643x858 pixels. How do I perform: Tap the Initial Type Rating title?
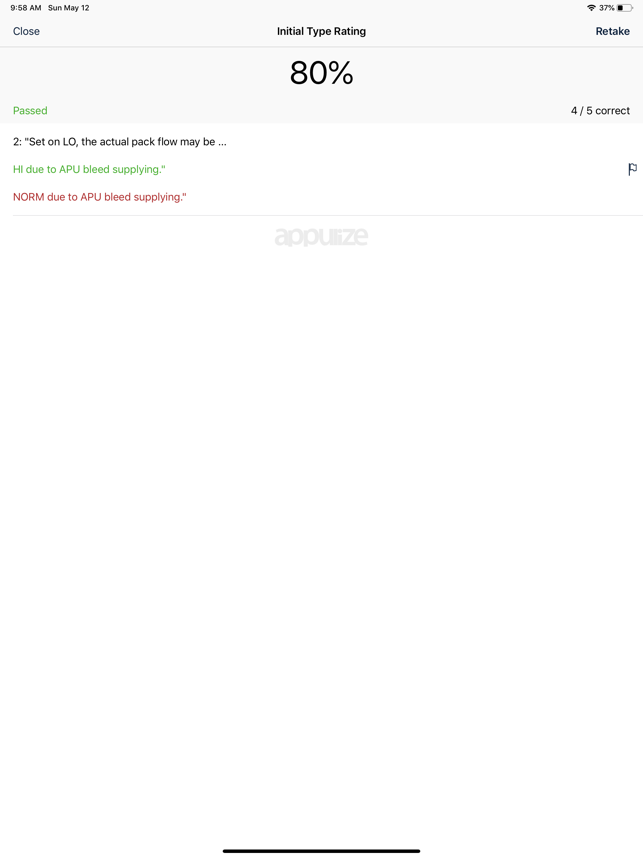click(321, 31)
